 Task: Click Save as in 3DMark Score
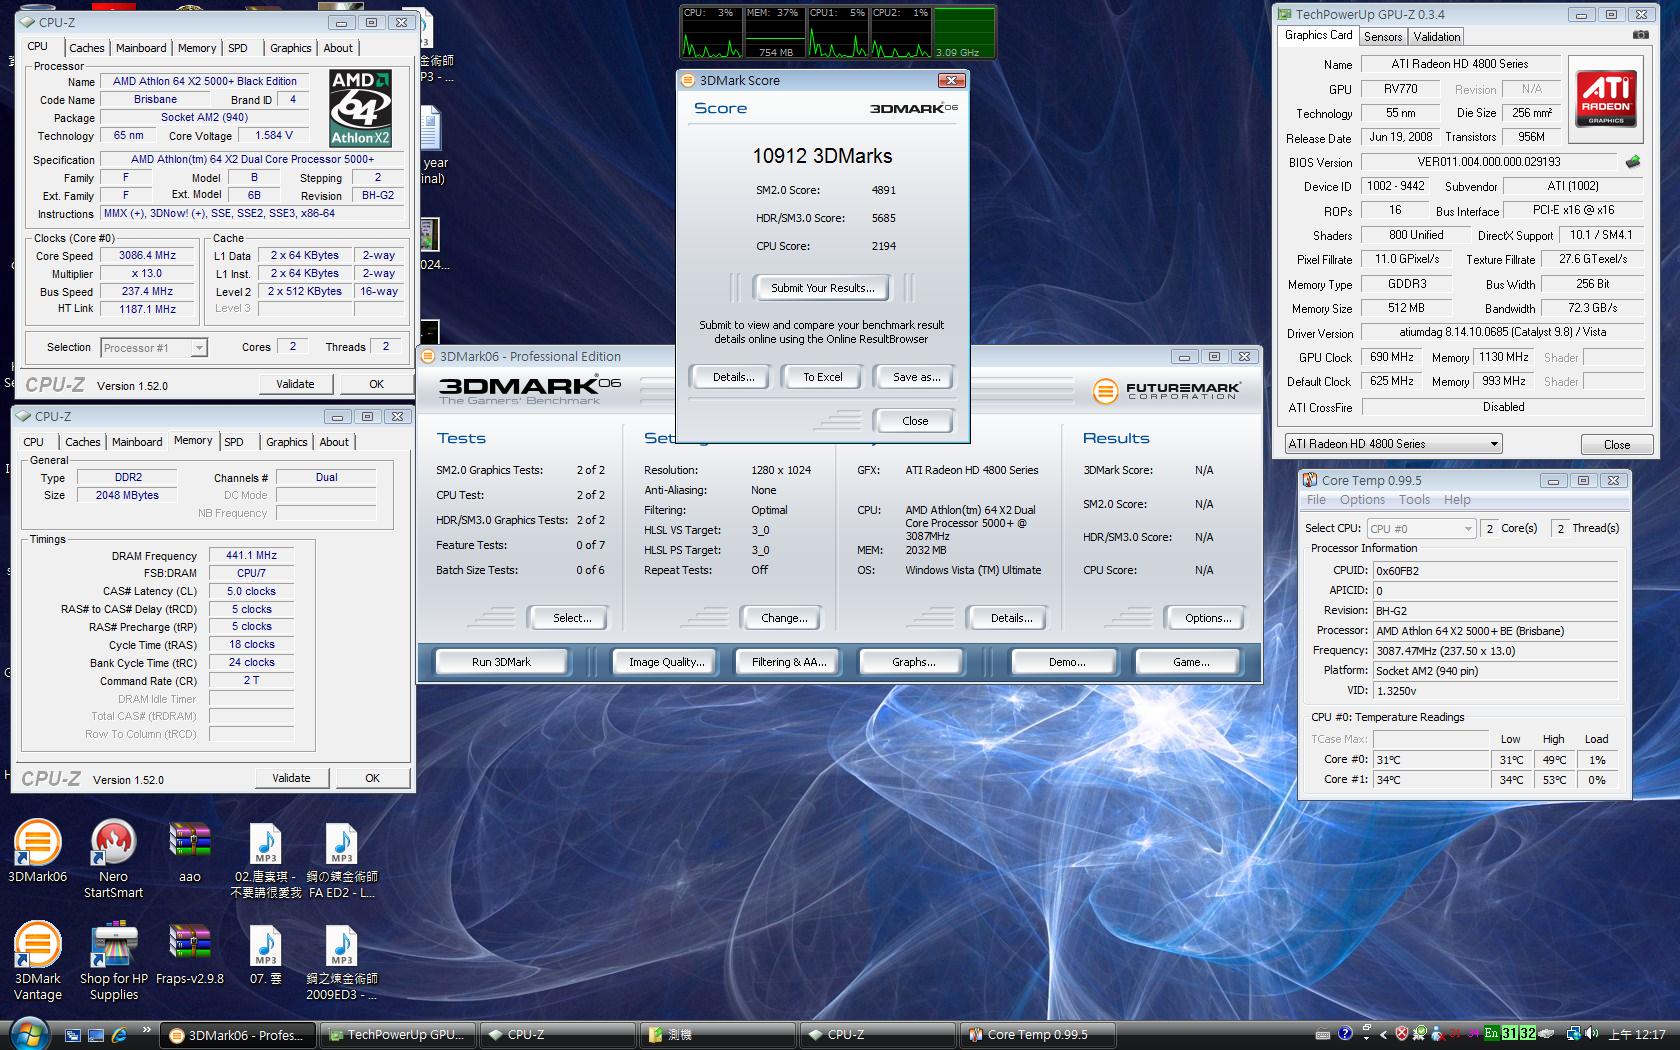[x=916, y=377]
